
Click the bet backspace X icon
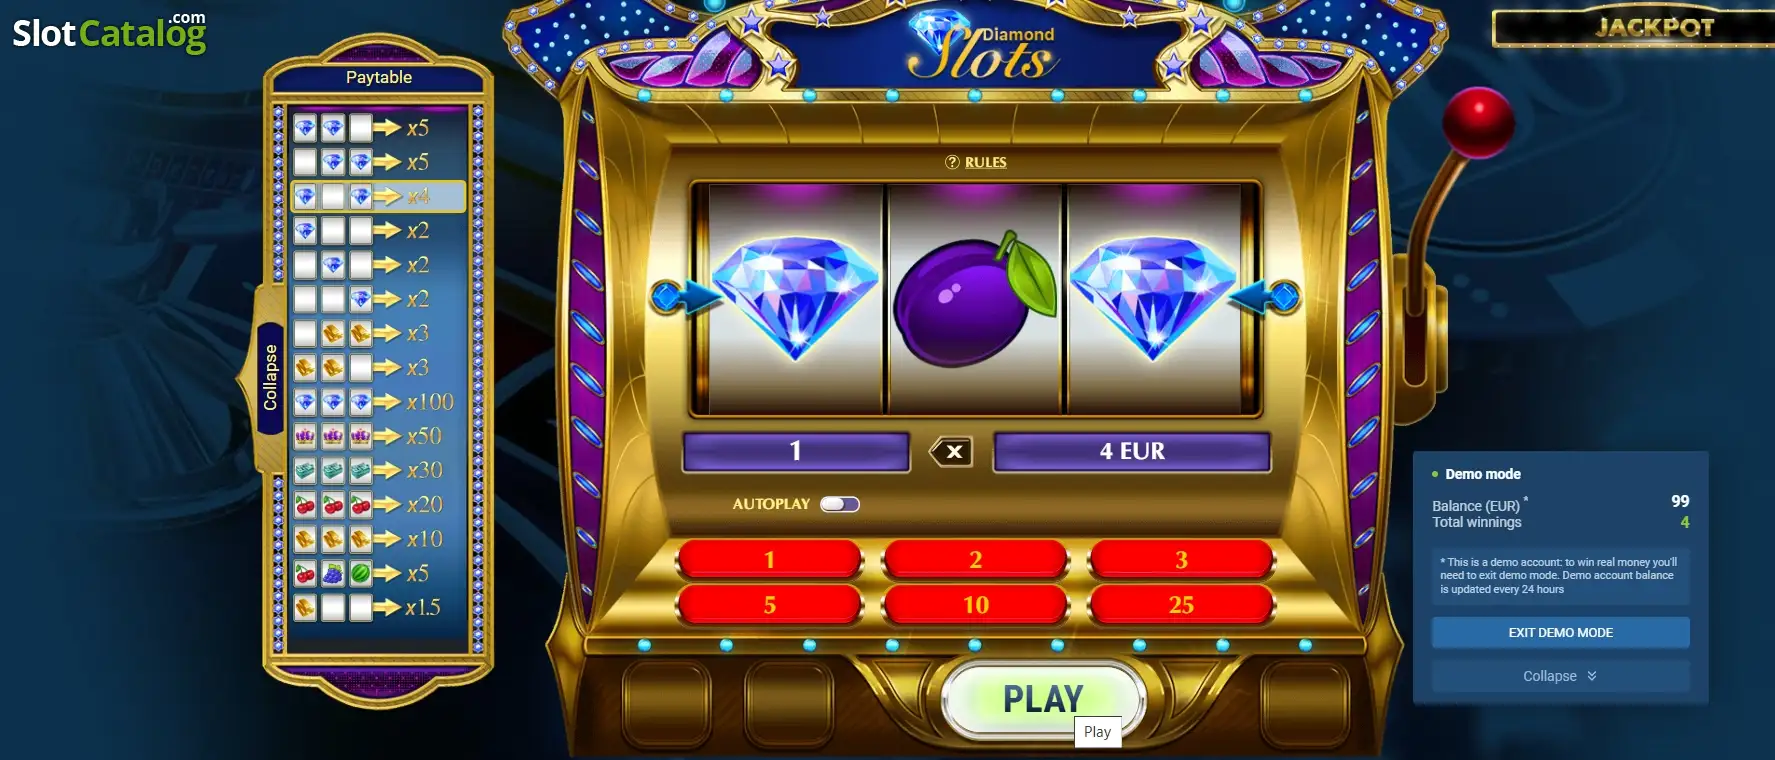[951, 452]
